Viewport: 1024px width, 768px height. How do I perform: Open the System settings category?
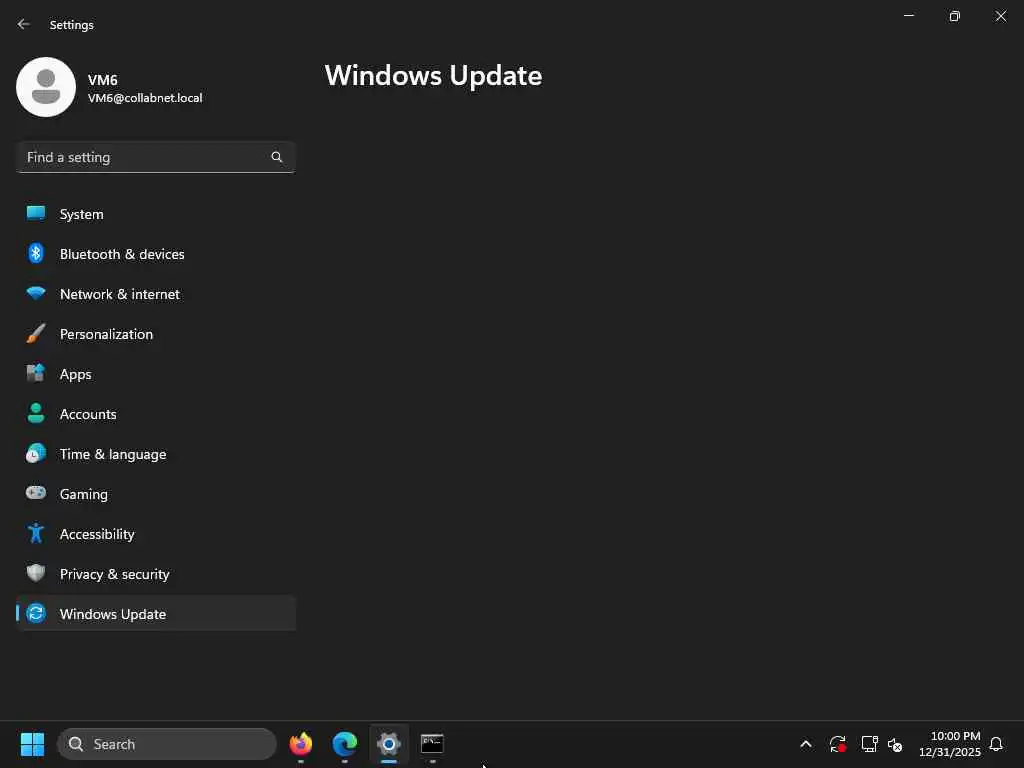point(156,214)
